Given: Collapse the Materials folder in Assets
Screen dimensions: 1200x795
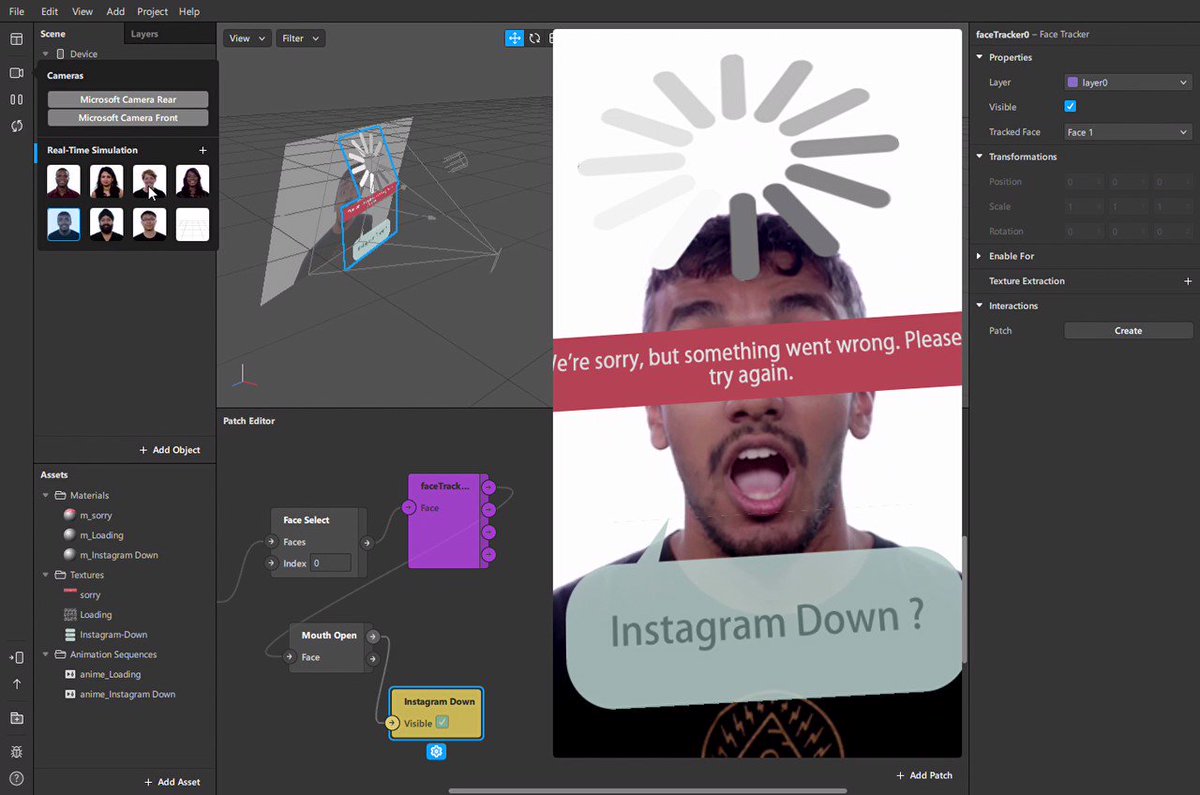Looking at the screenshot, I should click(46, 495).
